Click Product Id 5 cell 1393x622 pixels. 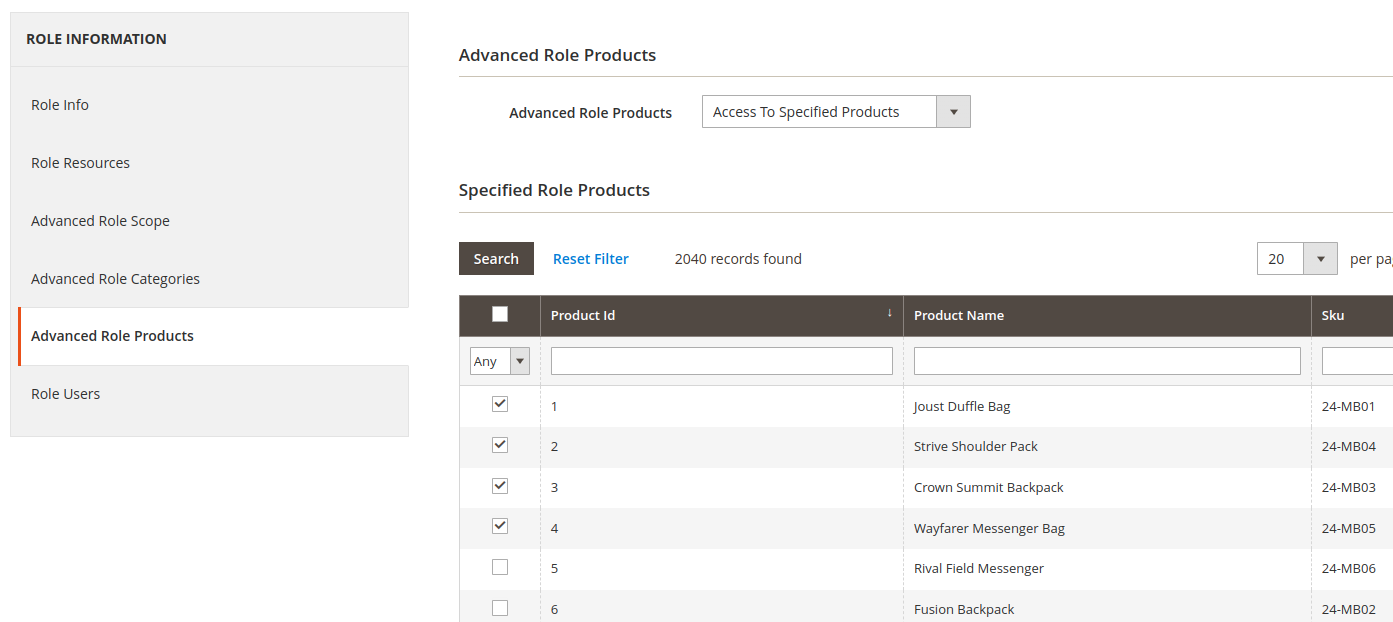(721, 568)
